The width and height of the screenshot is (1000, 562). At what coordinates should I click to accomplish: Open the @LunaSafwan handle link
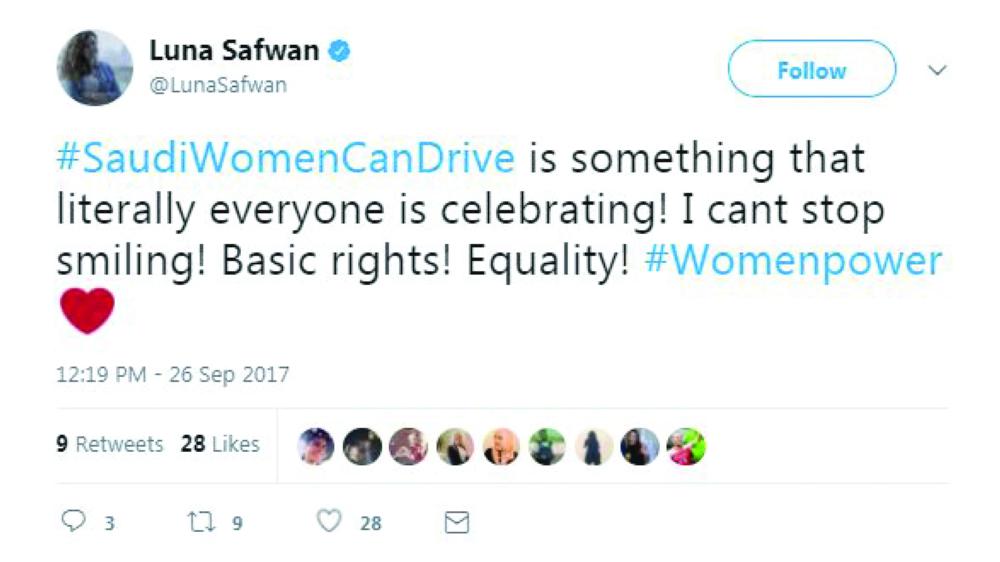[x=218, y=85]
